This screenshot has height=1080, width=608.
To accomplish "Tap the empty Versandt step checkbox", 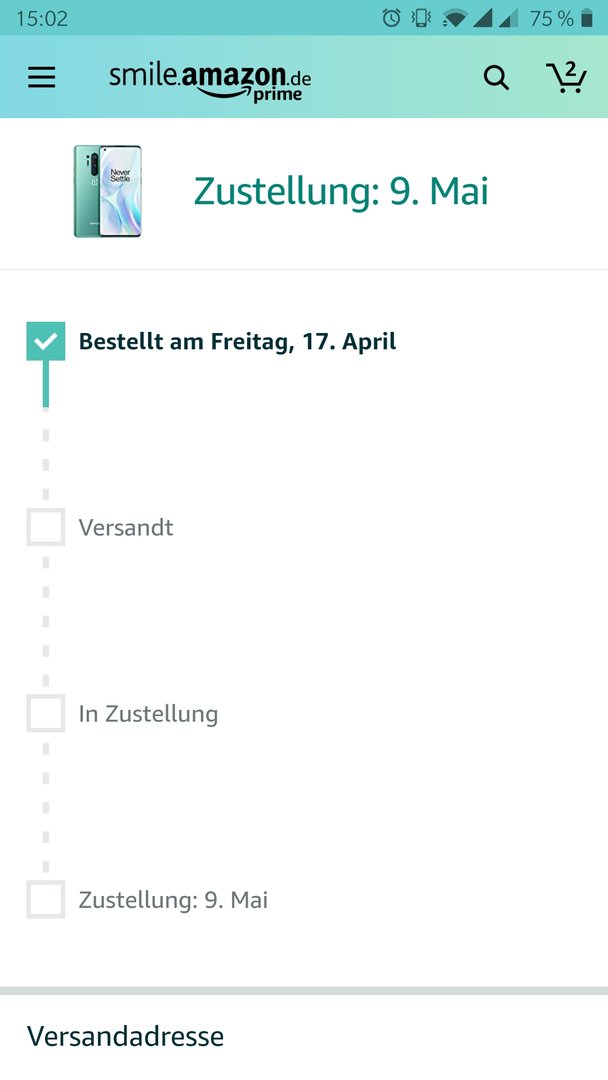I will (45, 527).
